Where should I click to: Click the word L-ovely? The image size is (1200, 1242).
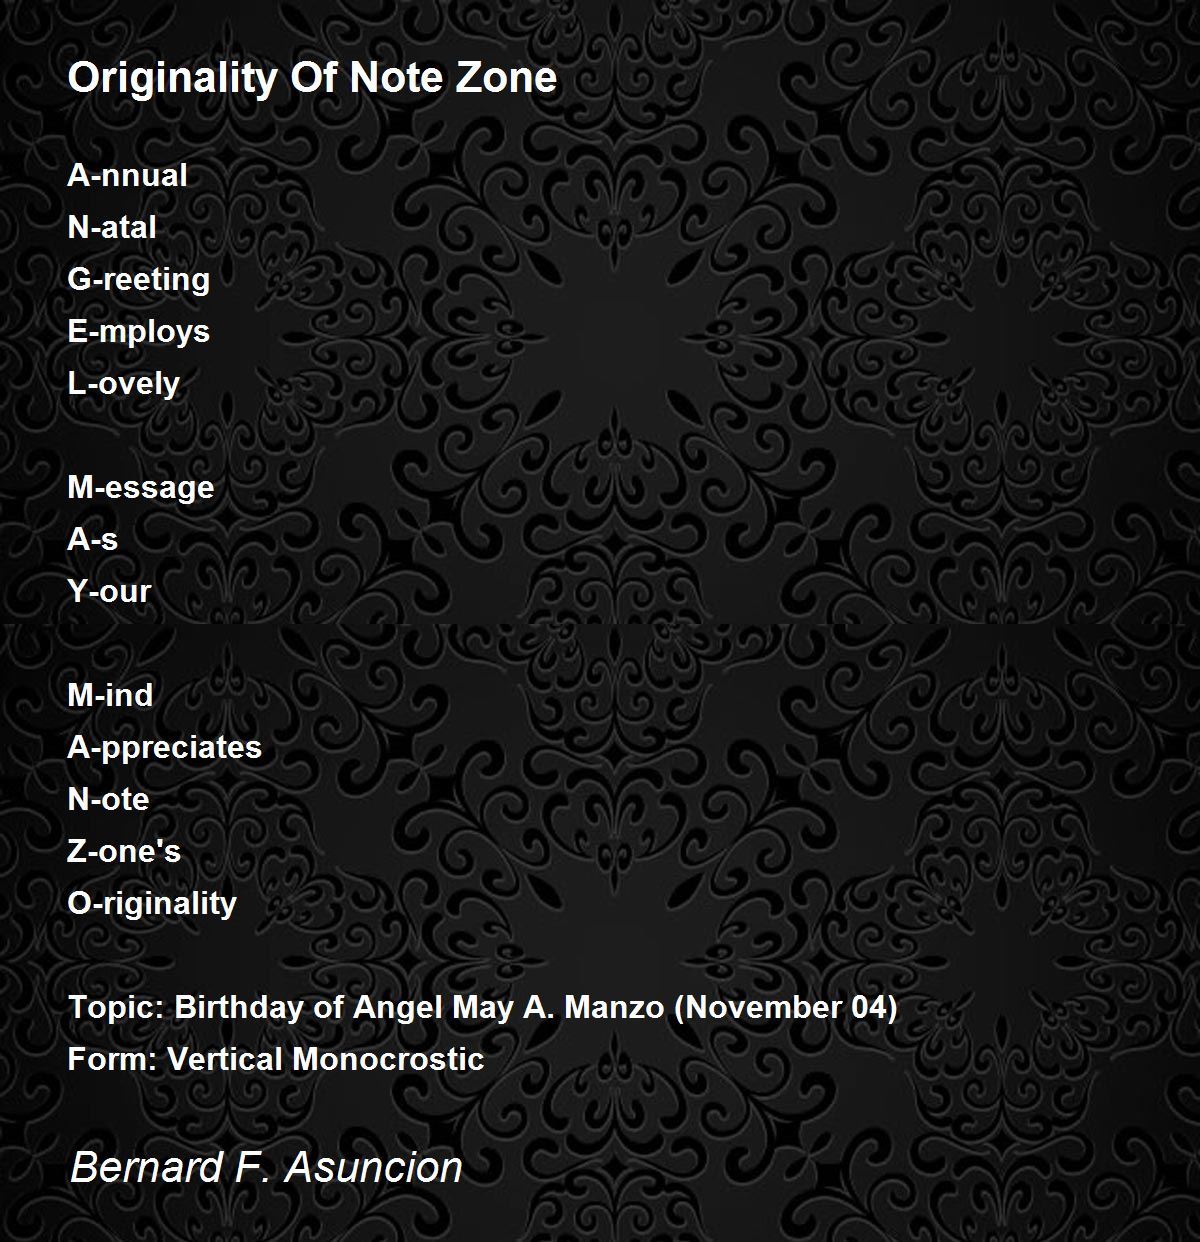123,383
